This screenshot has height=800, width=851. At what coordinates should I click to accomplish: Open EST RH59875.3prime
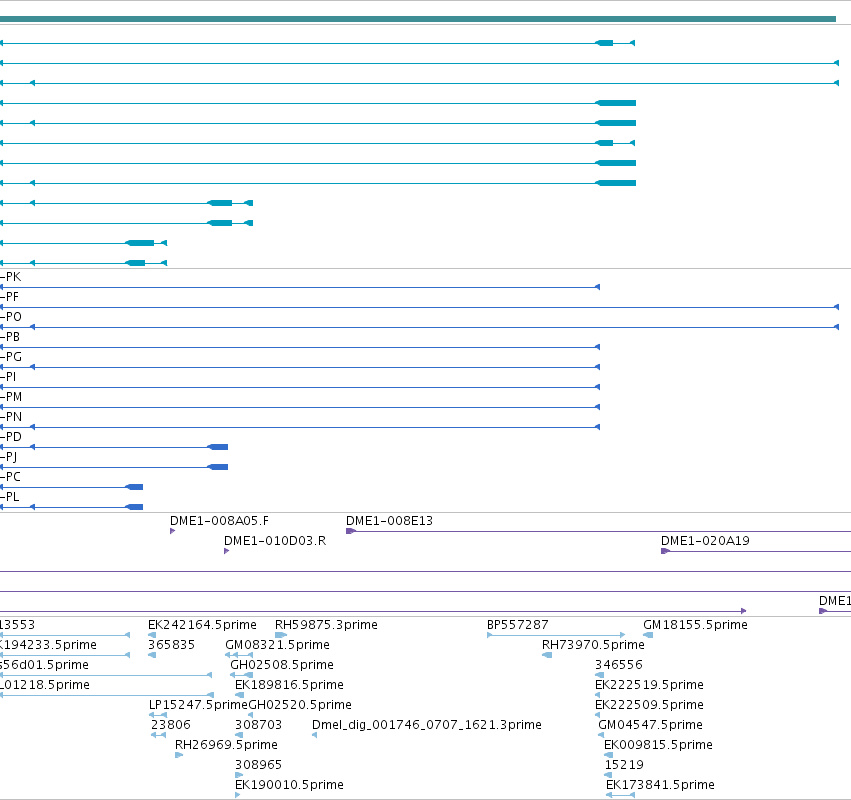tap(326, 625)
